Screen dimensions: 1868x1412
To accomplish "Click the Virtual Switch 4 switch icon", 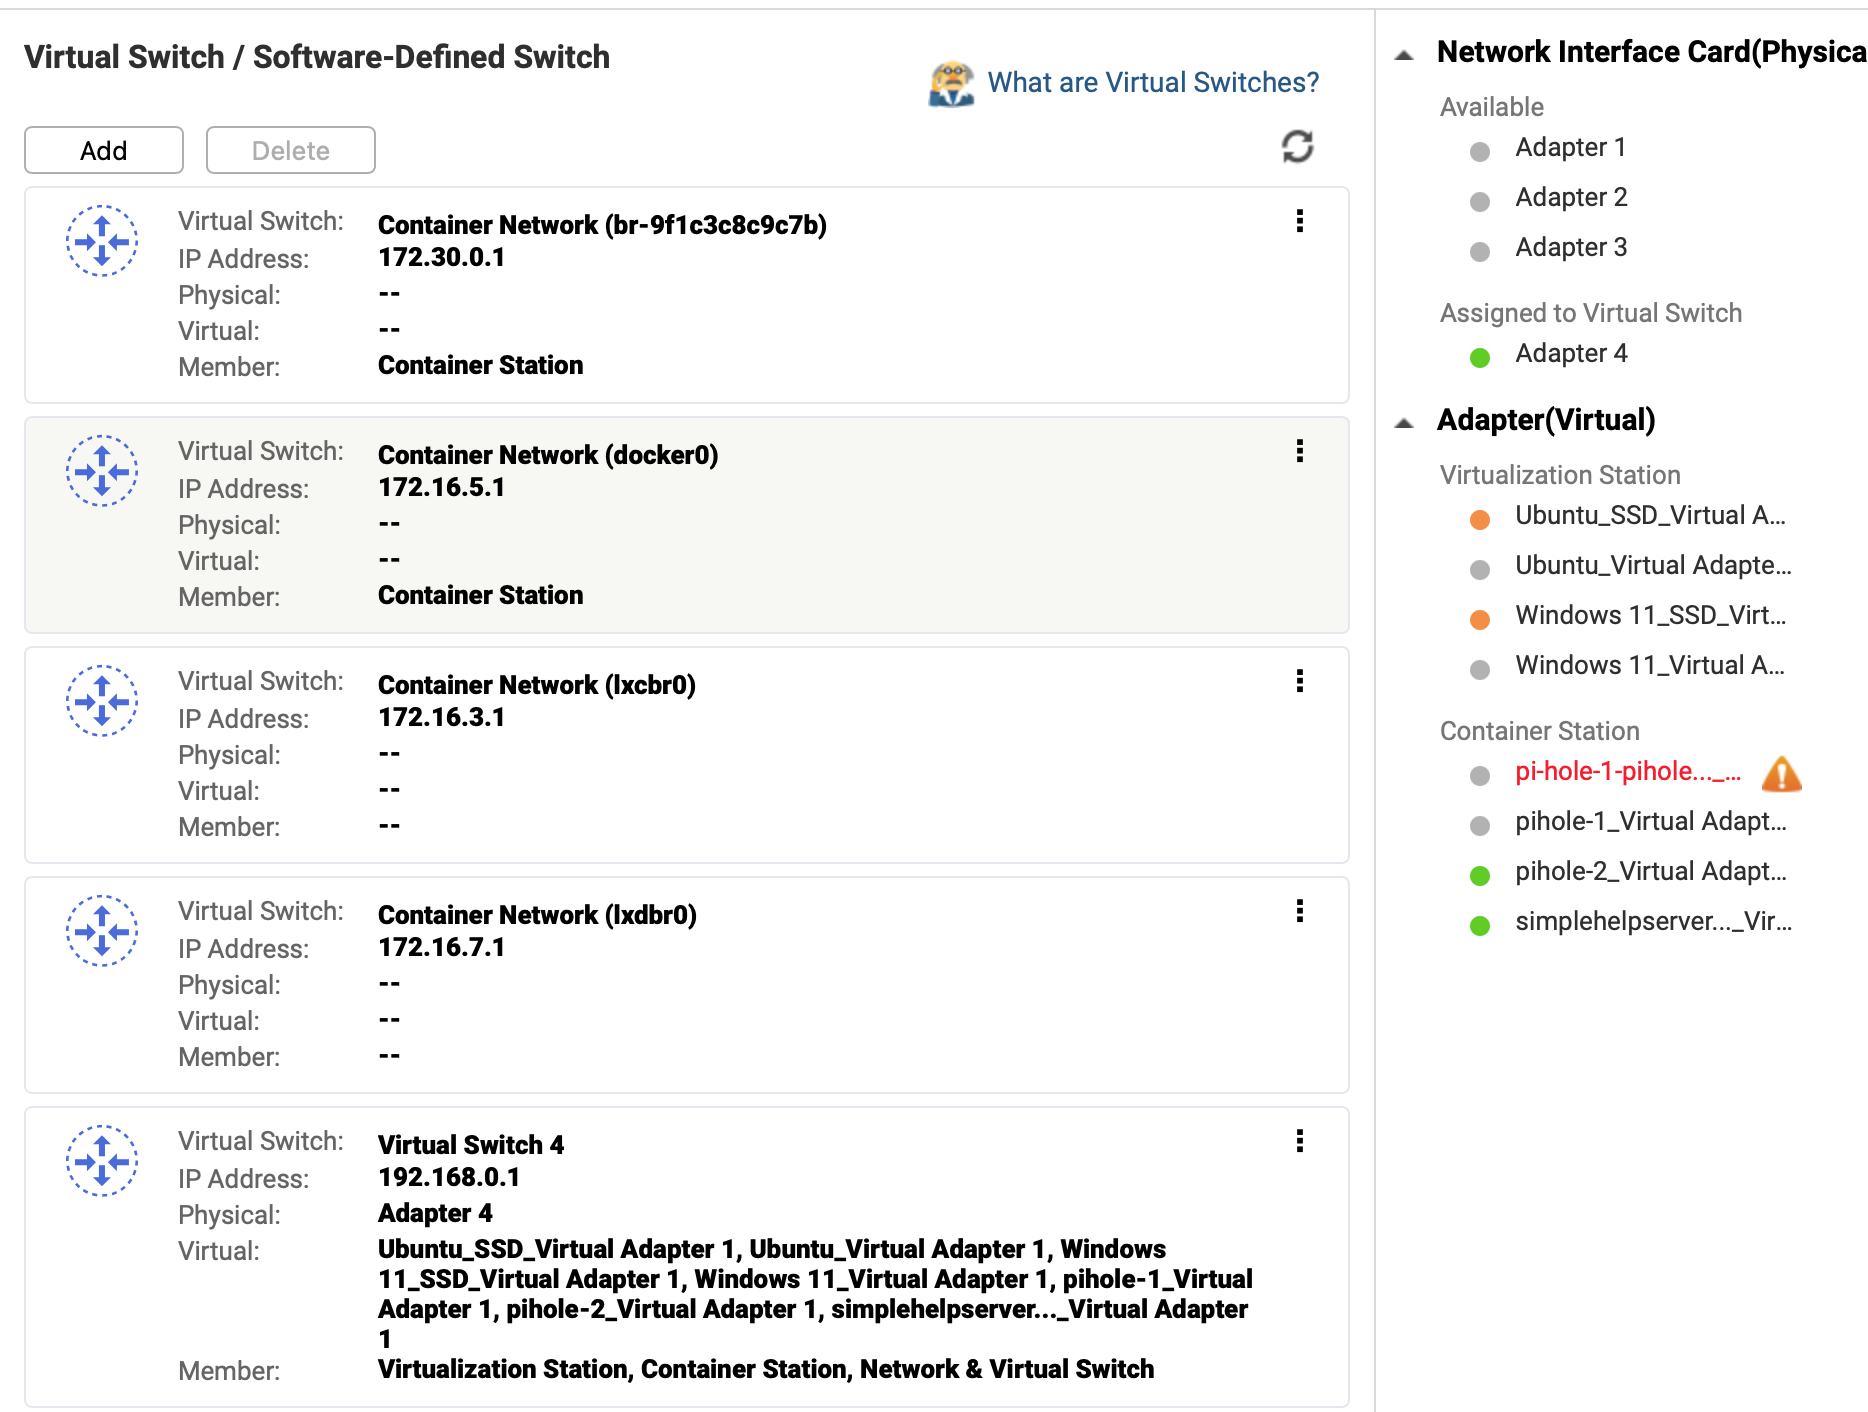I will click(x=102, y=1161).
